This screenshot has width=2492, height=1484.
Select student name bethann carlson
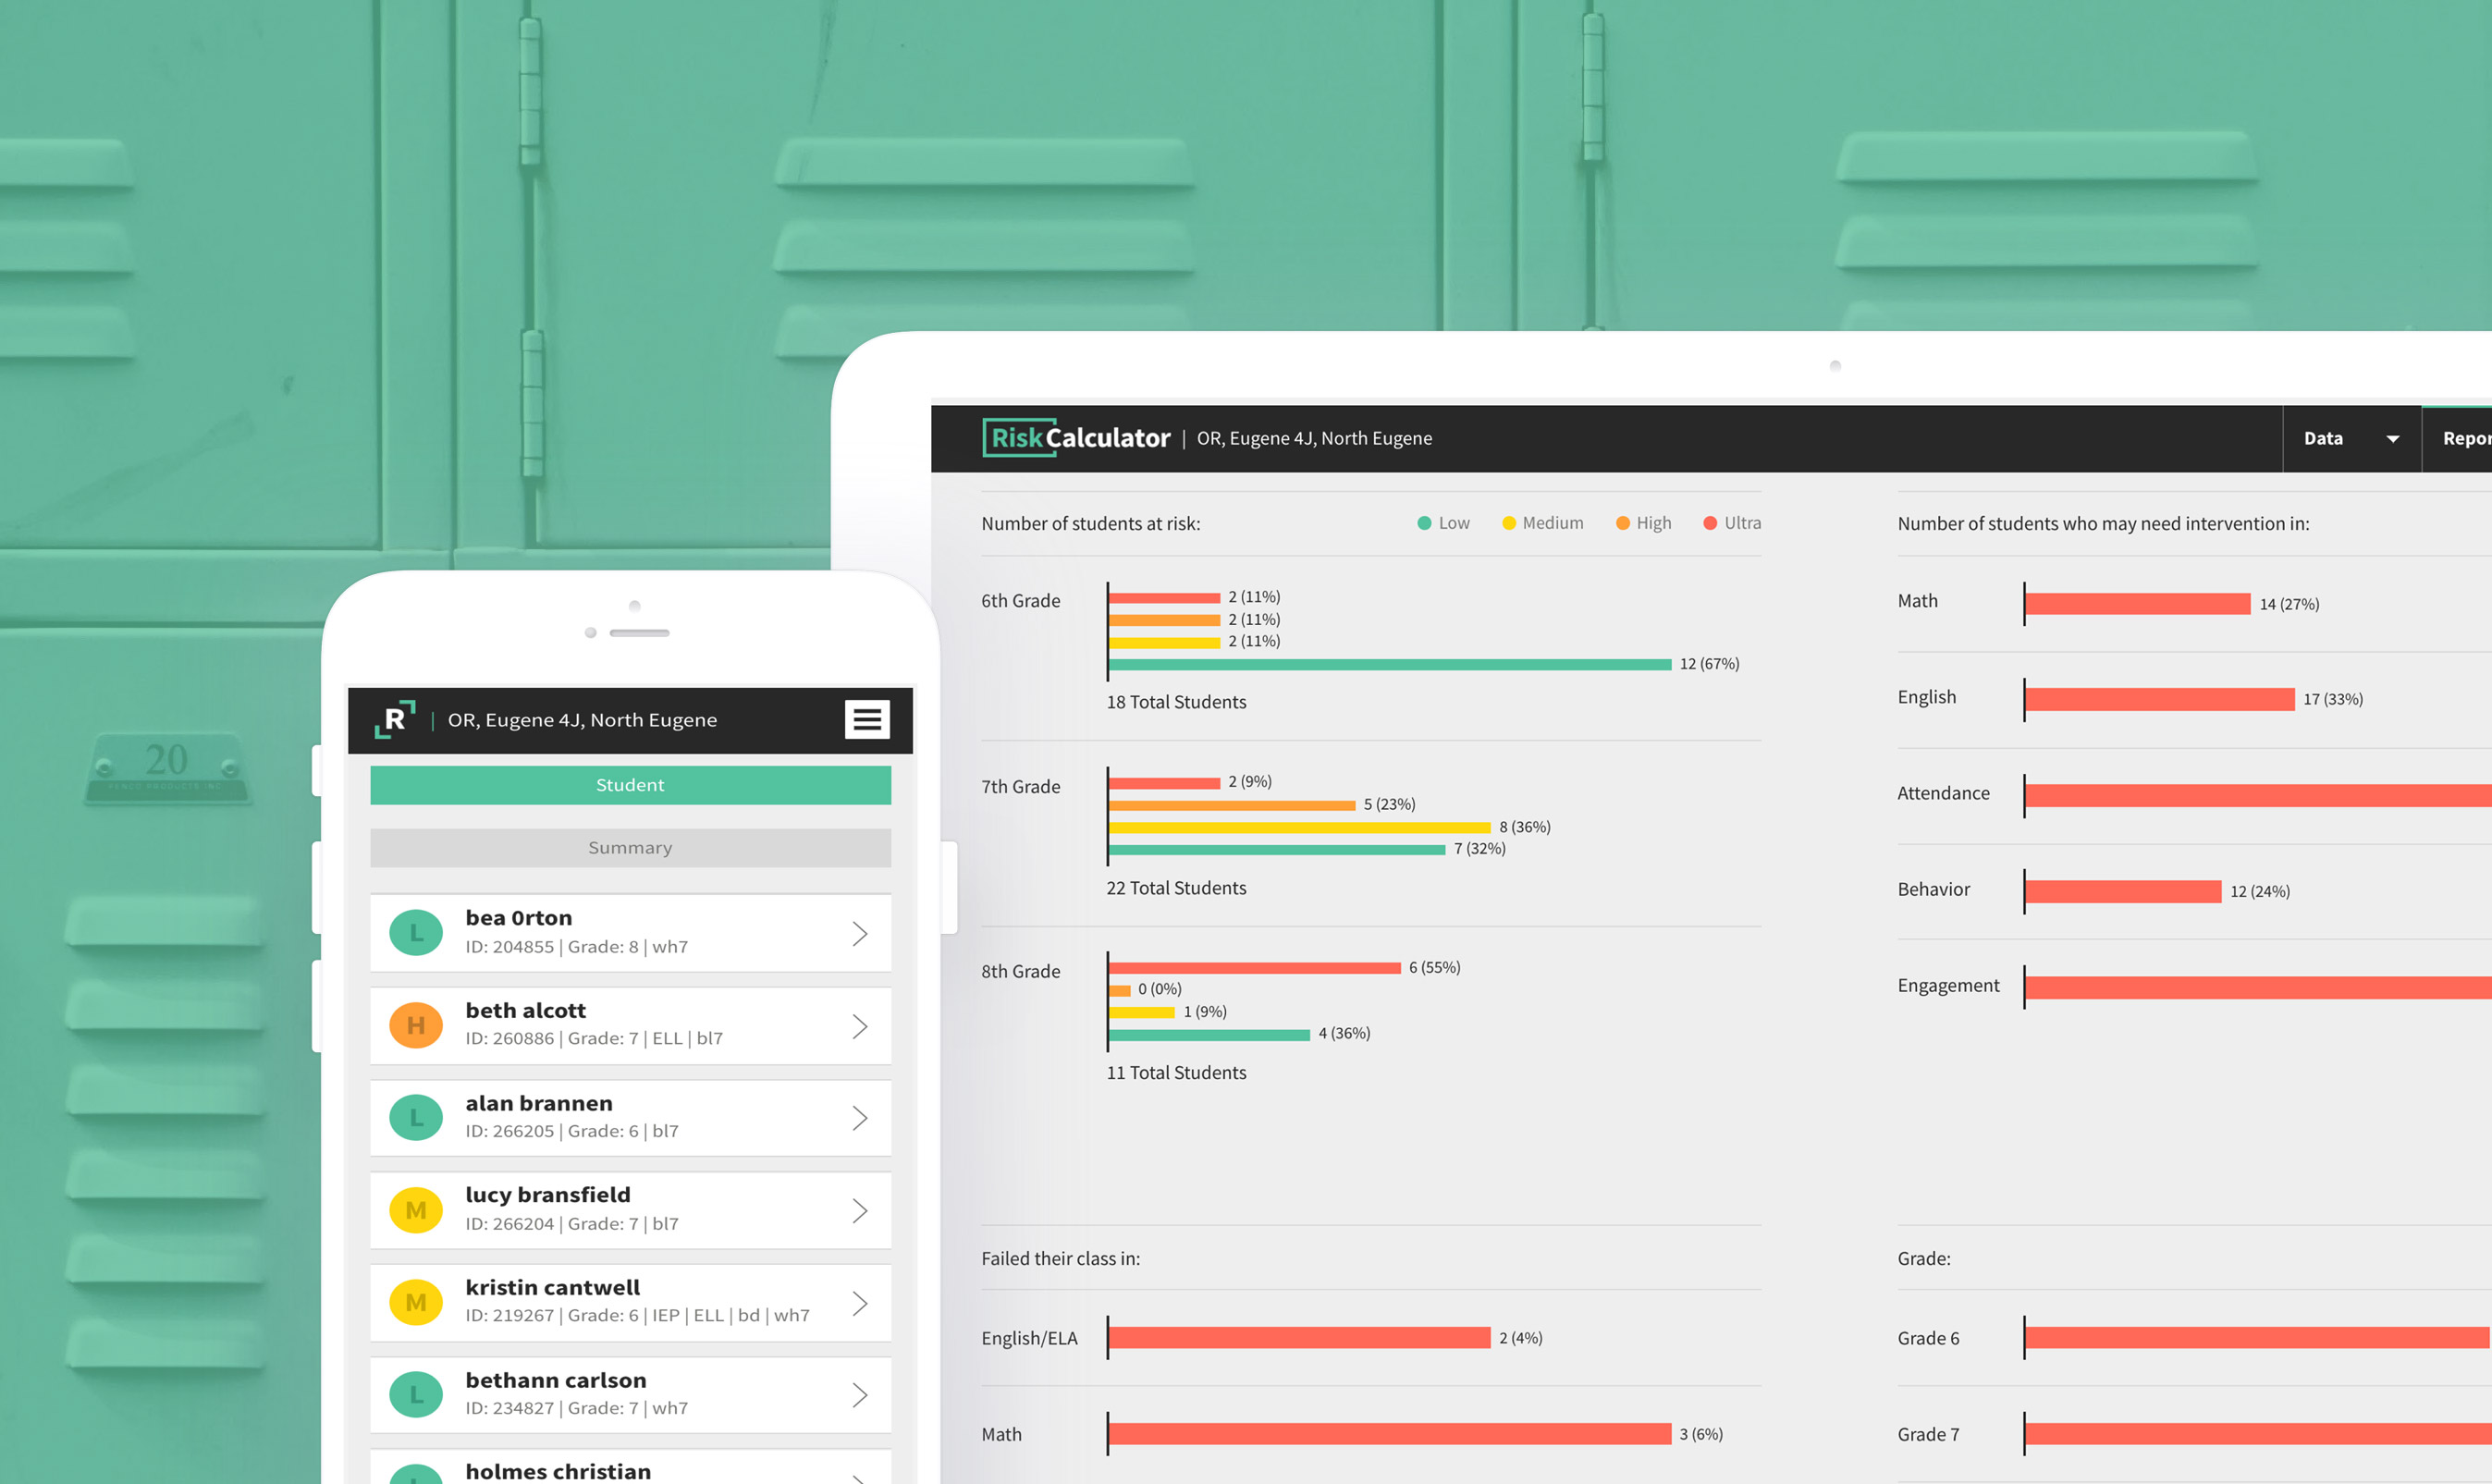[x=556, y=1380]
